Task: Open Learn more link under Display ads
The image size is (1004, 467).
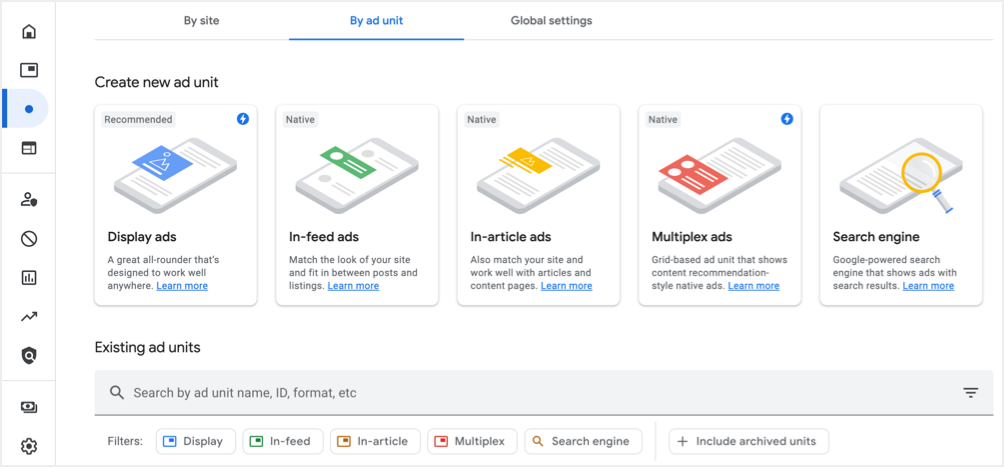Action: [x=182, y=286]
